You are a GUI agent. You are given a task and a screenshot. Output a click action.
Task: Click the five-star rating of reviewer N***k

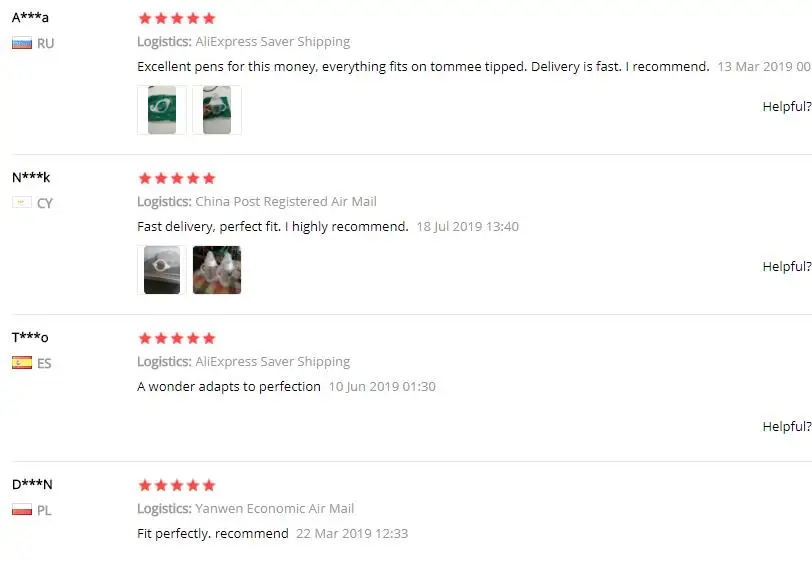click(177, 179)
